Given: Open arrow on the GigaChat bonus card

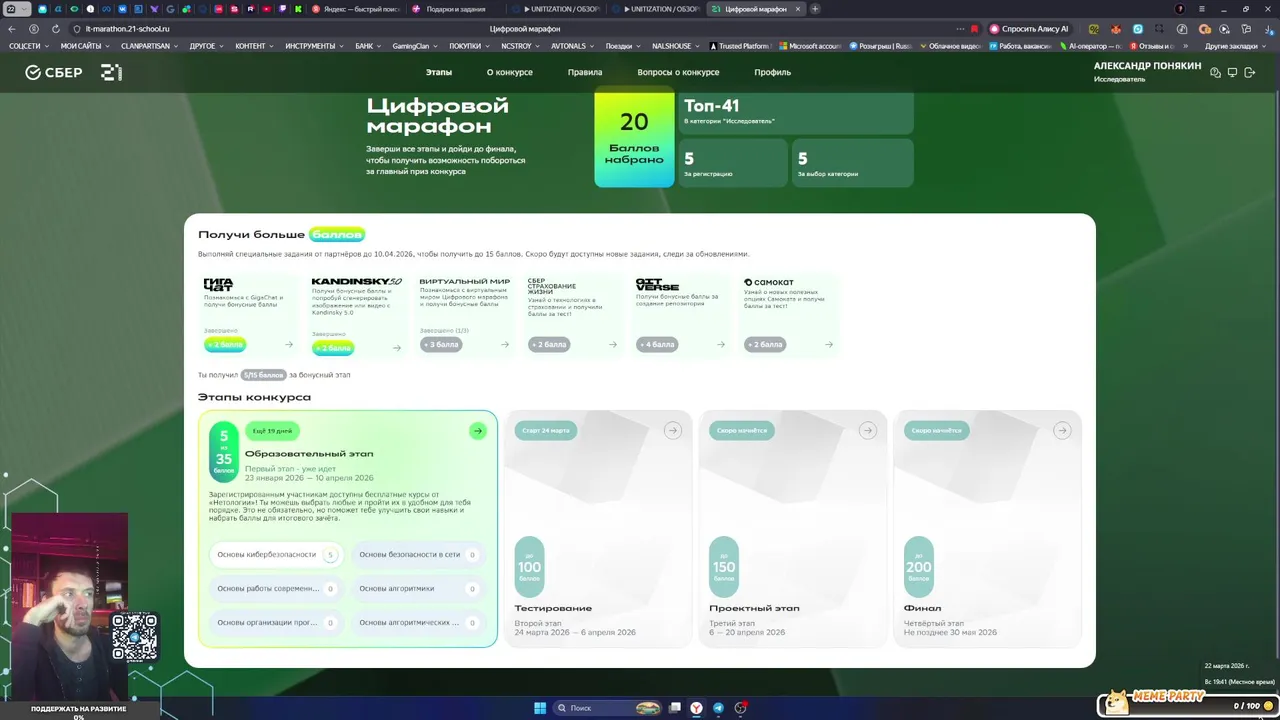Looking at the screenshot, I should pyautogui.click(x=289, y=344).
